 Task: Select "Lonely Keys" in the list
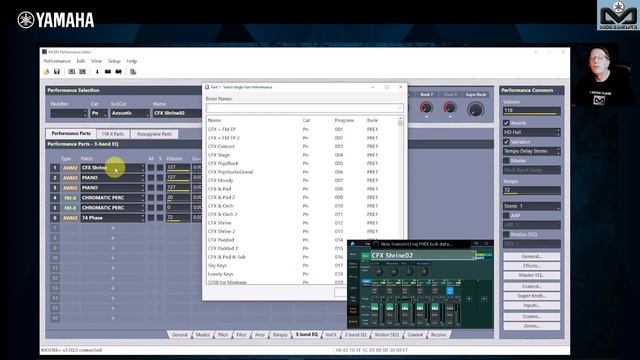coord(220,274)
